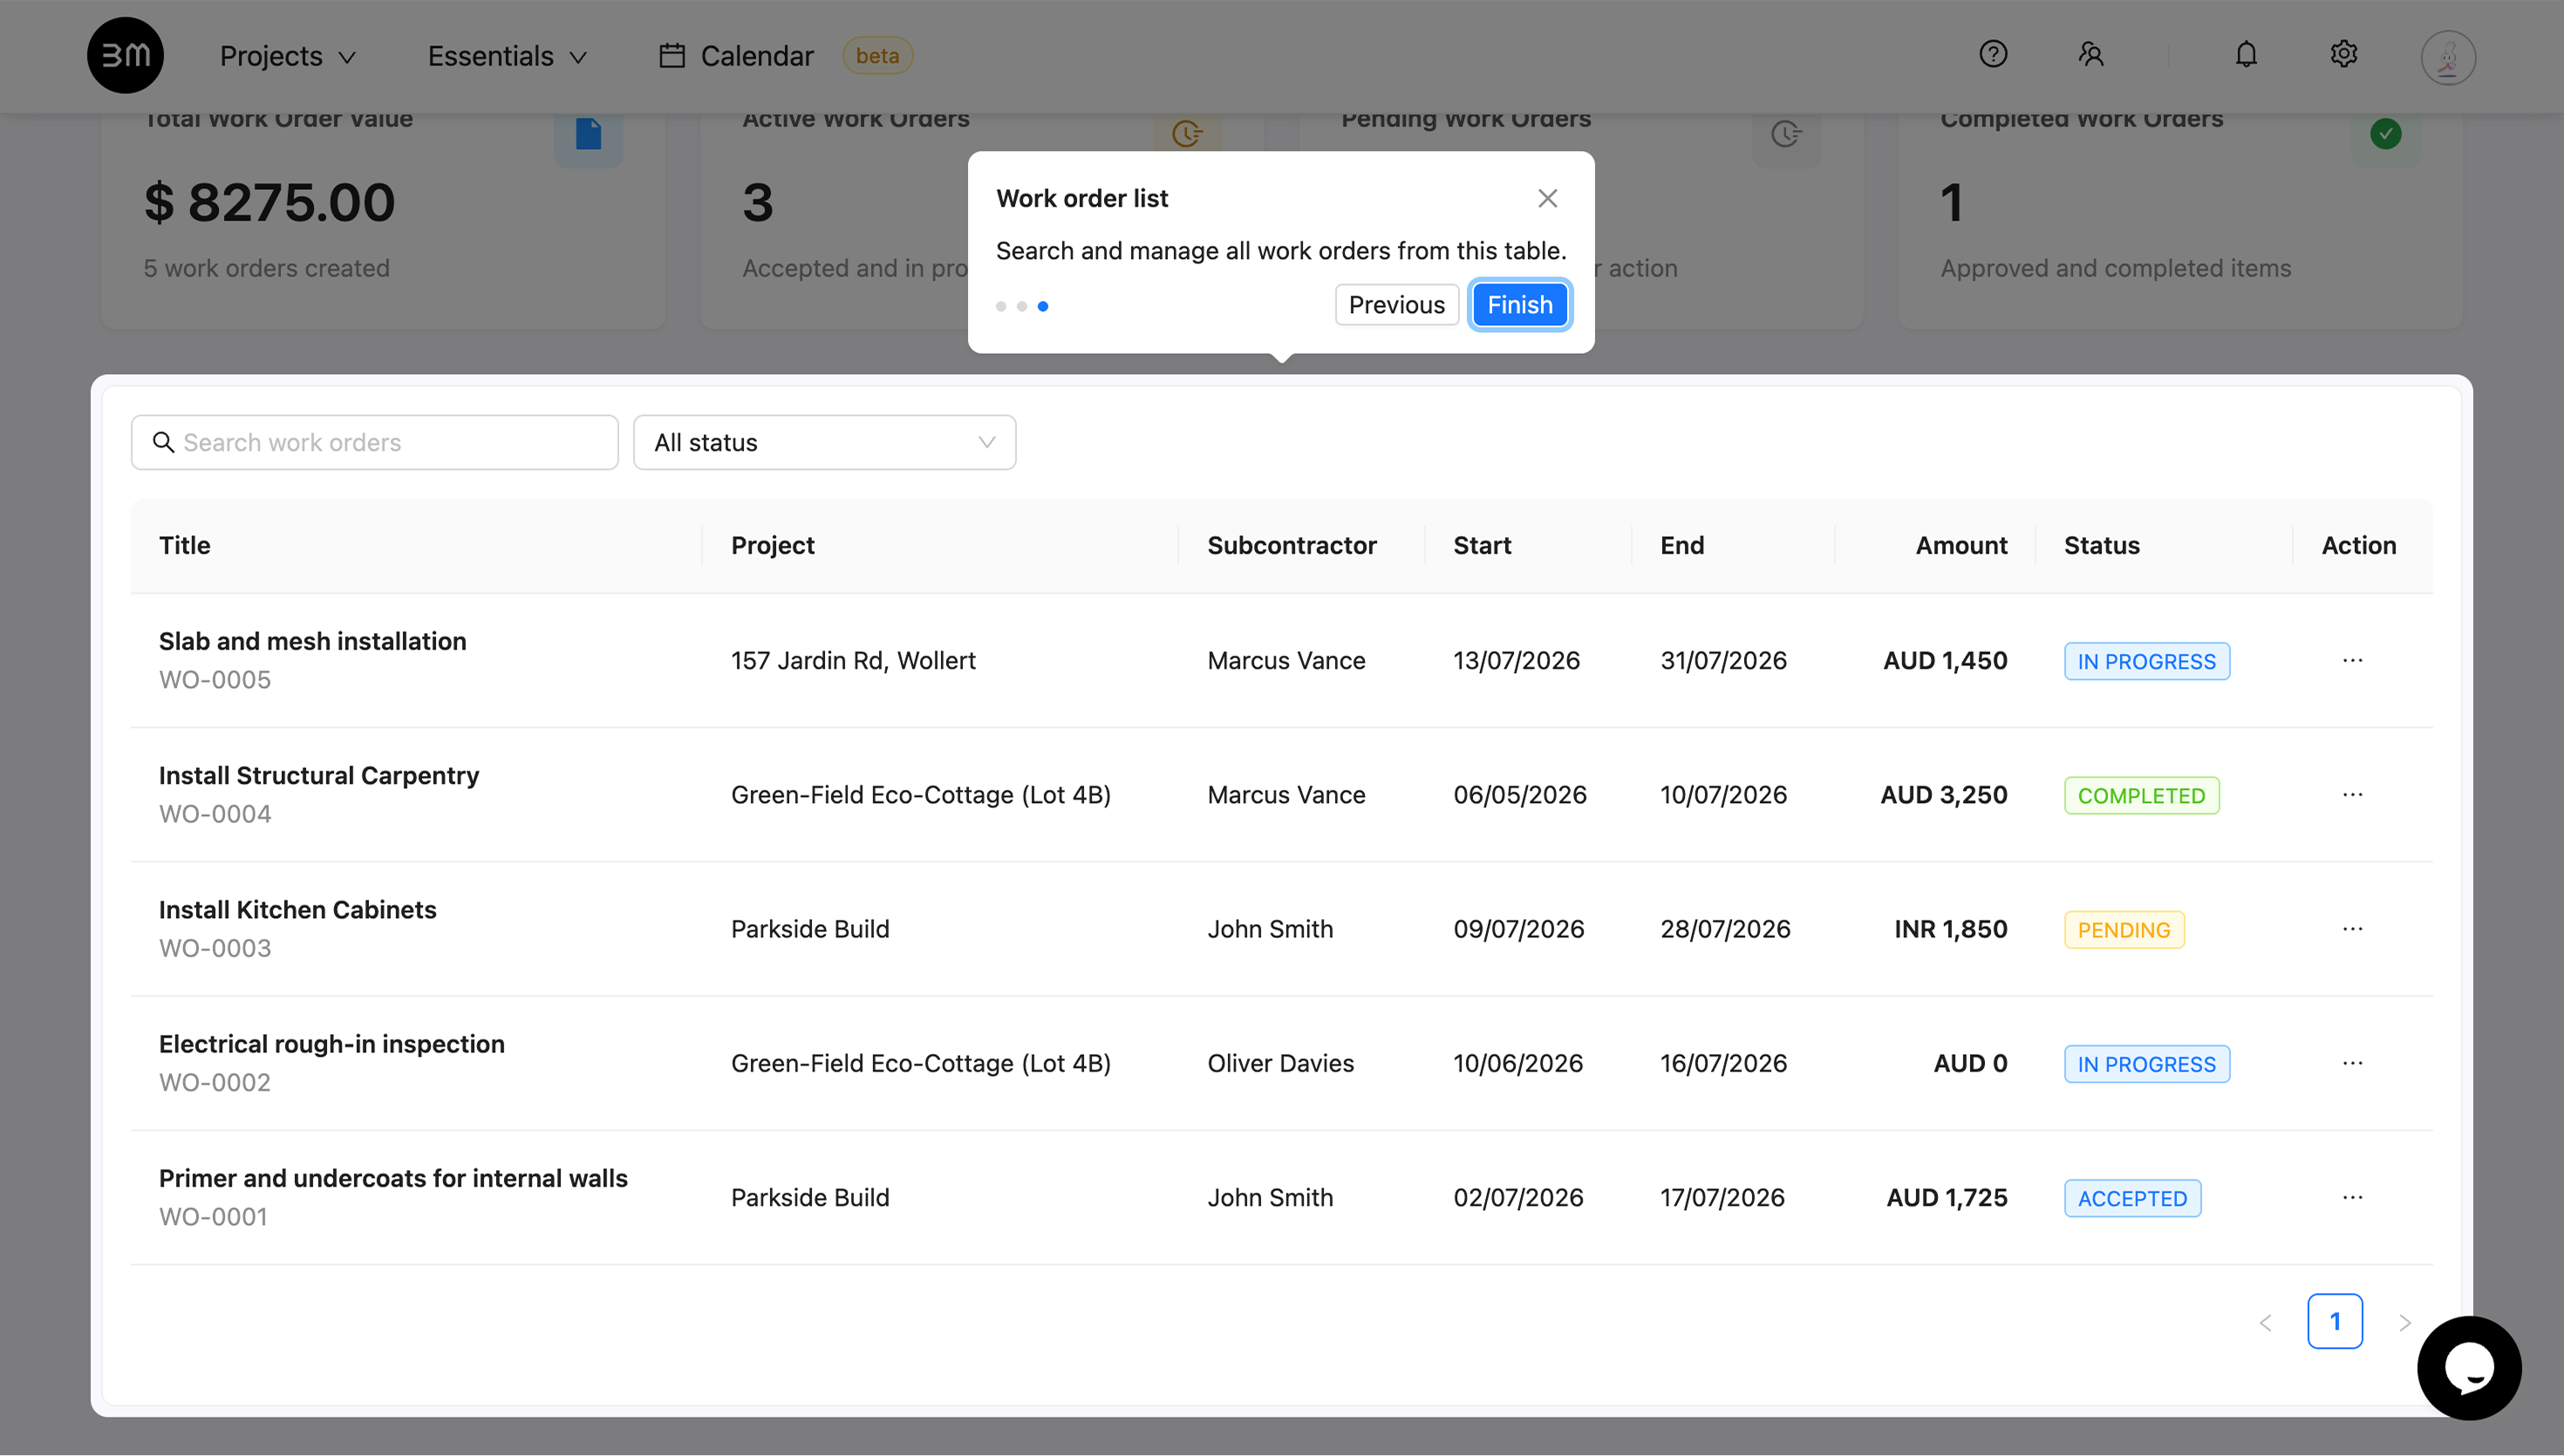Open actions menu for WO-0005

(x=2352, y=660)
